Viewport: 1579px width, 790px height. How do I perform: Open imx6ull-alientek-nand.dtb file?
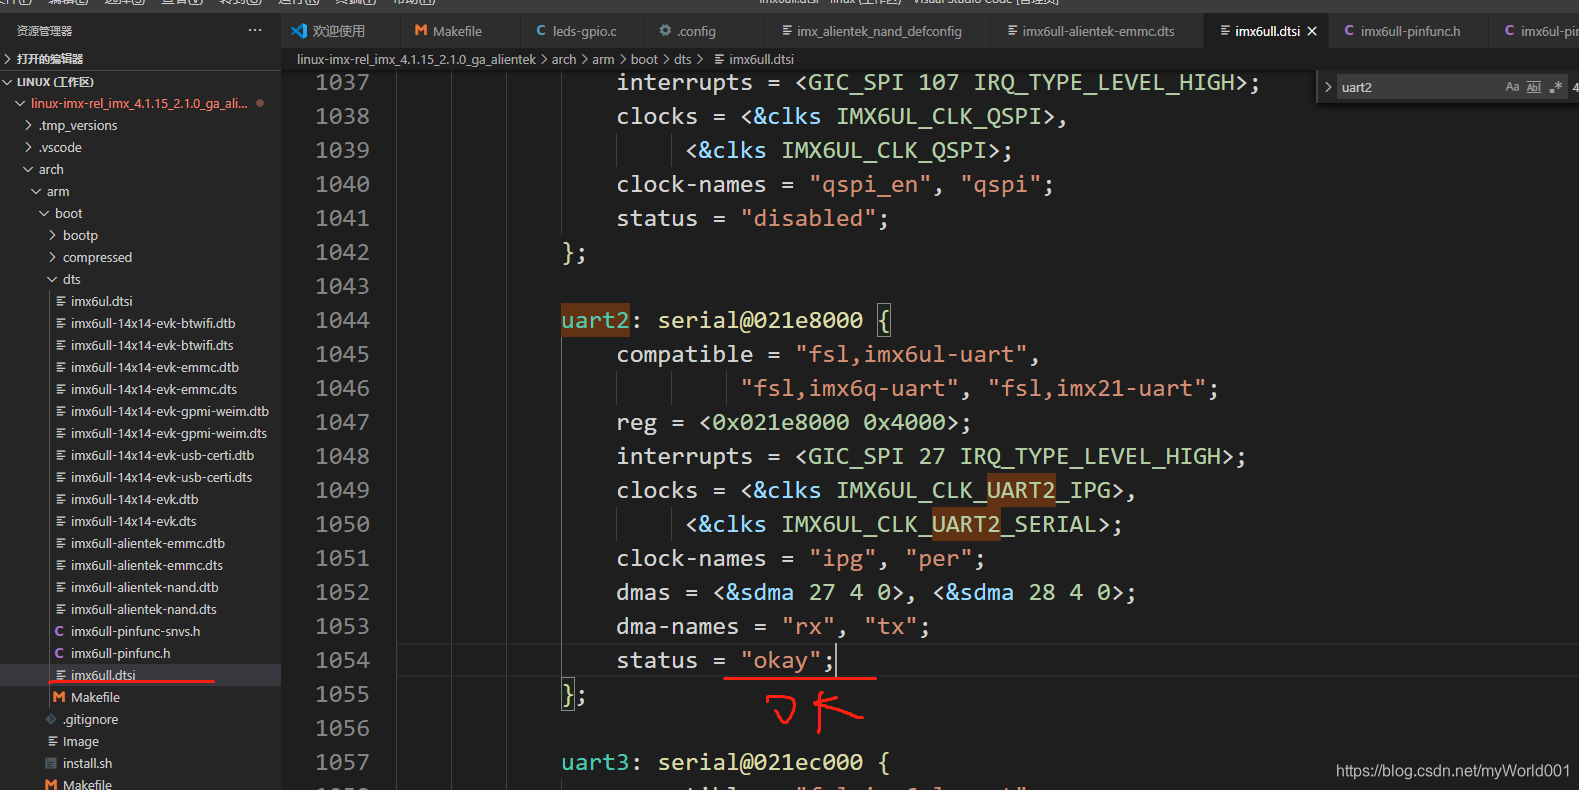[x=144, y=587]
